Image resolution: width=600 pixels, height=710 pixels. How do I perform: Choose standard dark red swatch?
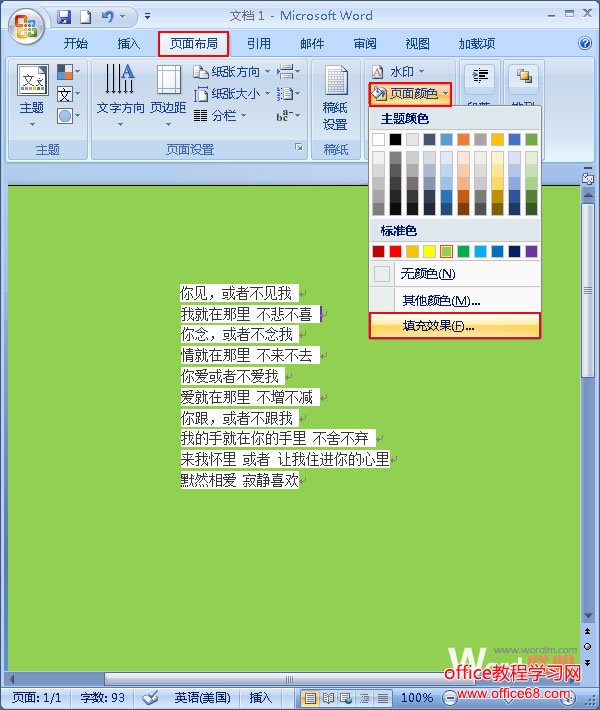coord(378,251)
